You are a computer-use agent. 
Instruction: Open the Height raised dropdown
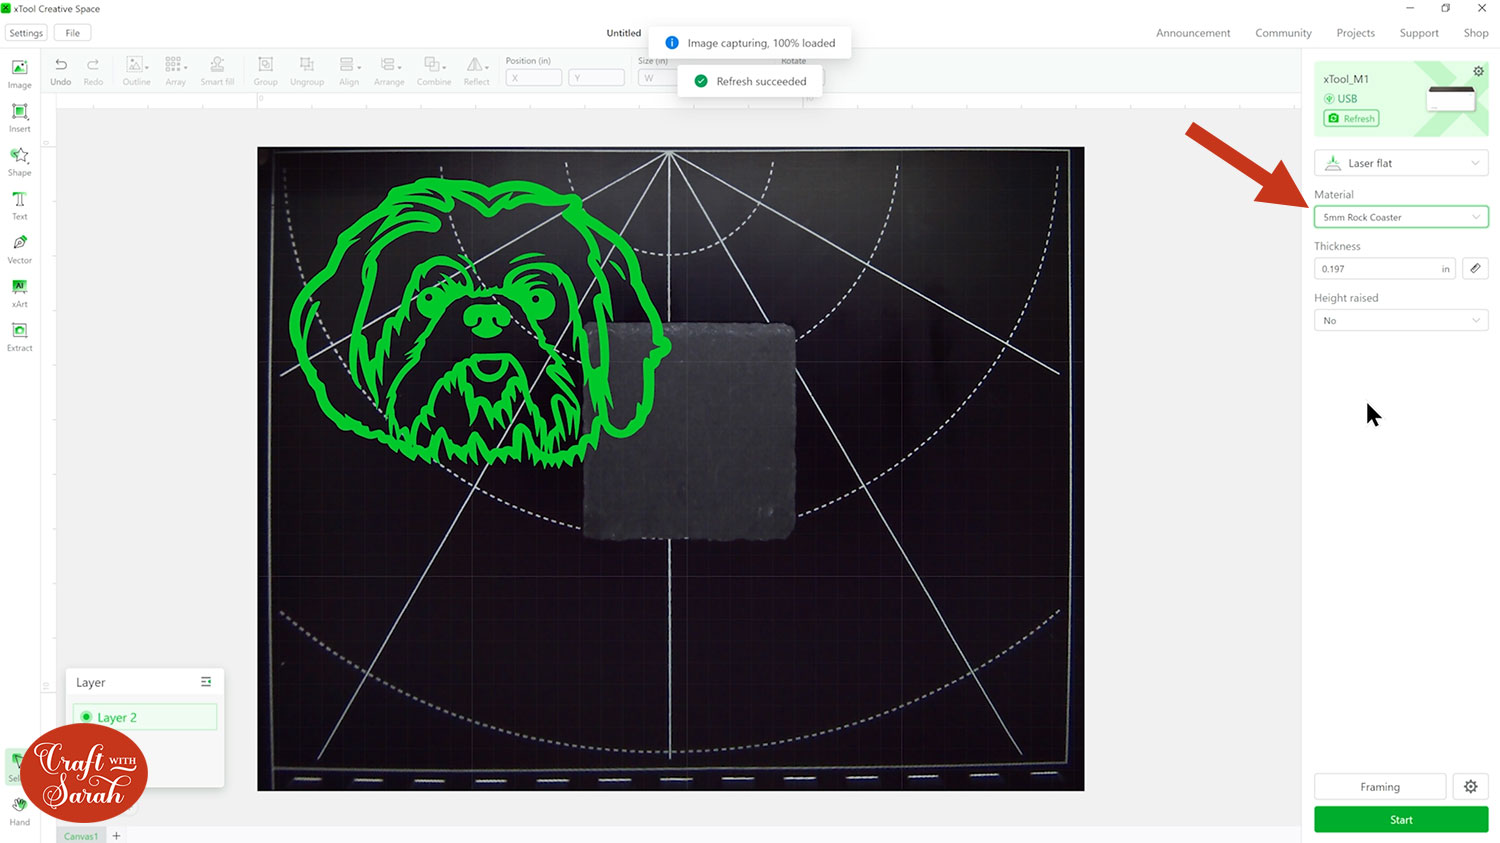[1401, 320]
